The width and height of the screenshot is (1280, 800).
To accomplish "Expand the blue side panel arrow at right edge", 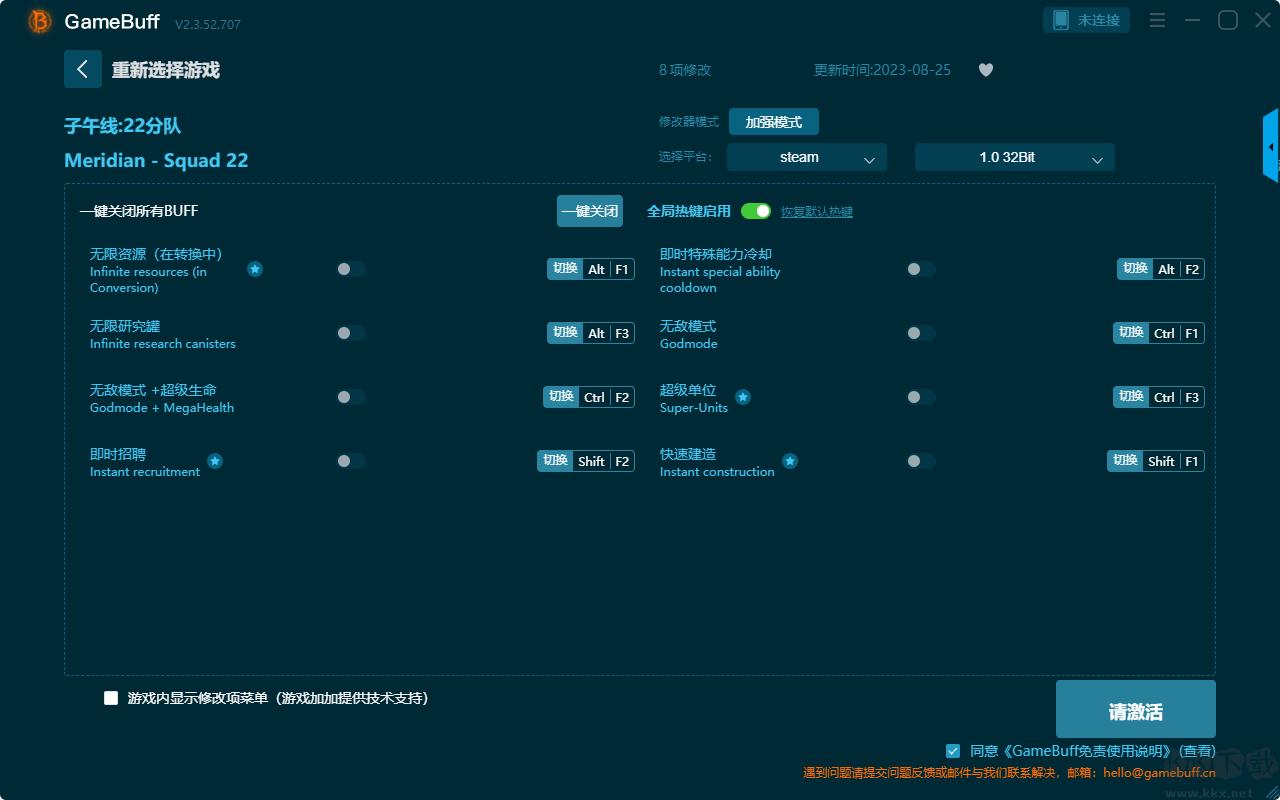I will [x=1271, y=146].
